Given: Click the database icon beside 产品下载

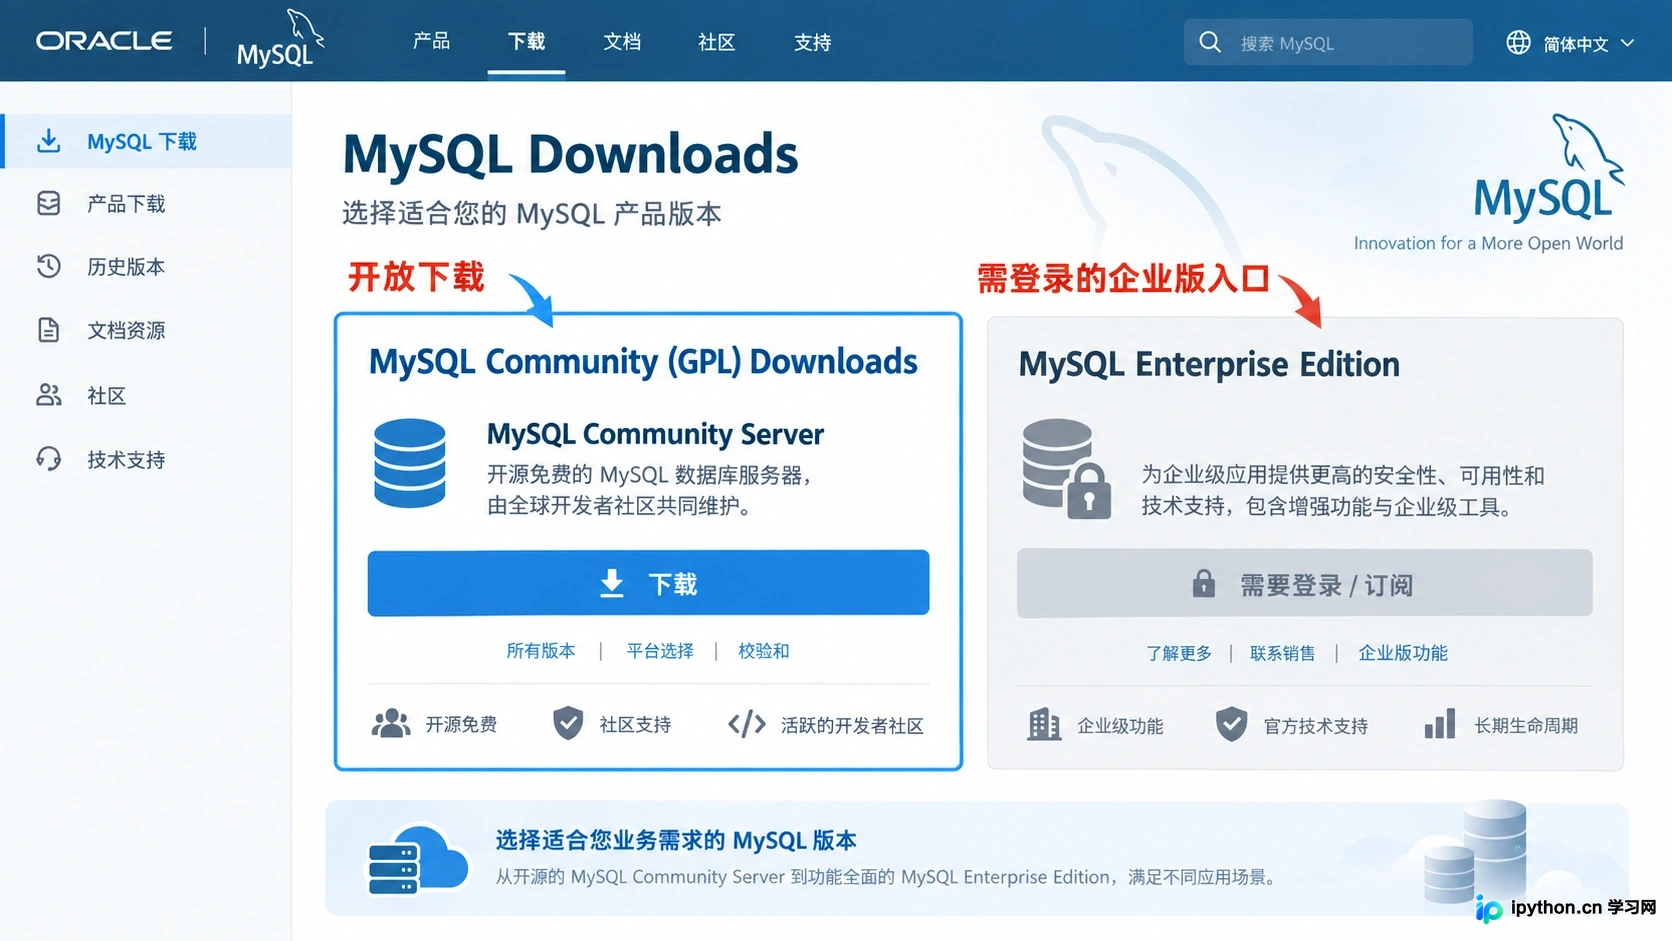Looking at the screenshot, I should 48,203.
